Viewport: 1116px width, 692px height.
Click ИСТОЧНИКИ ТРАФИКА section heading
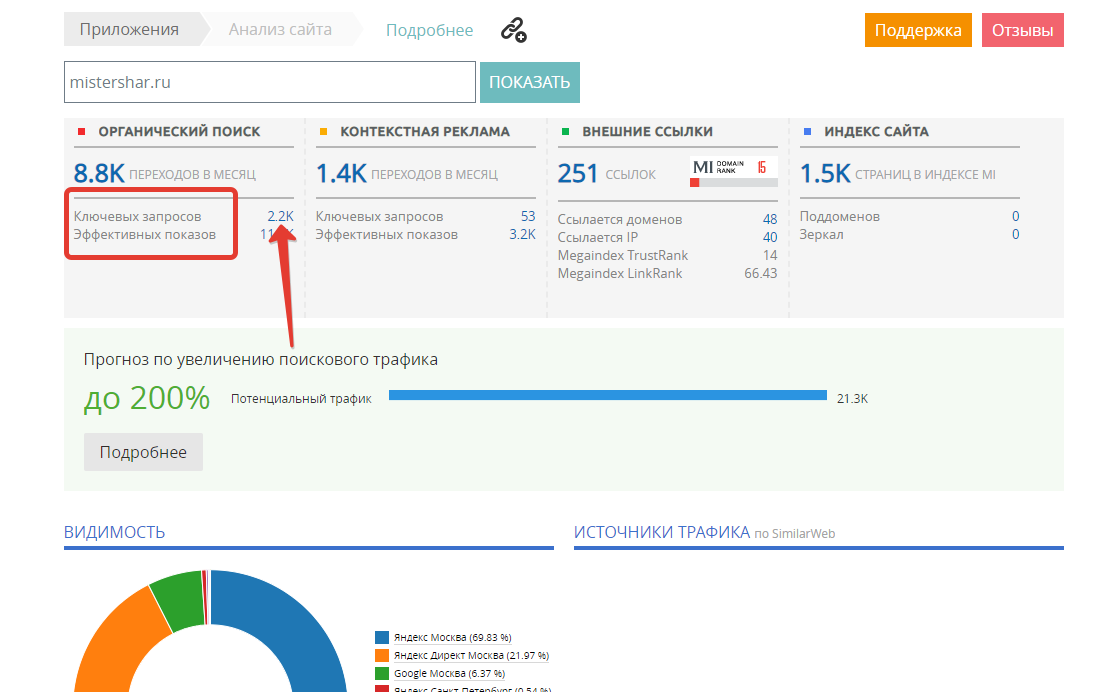(x=662, y=533)
